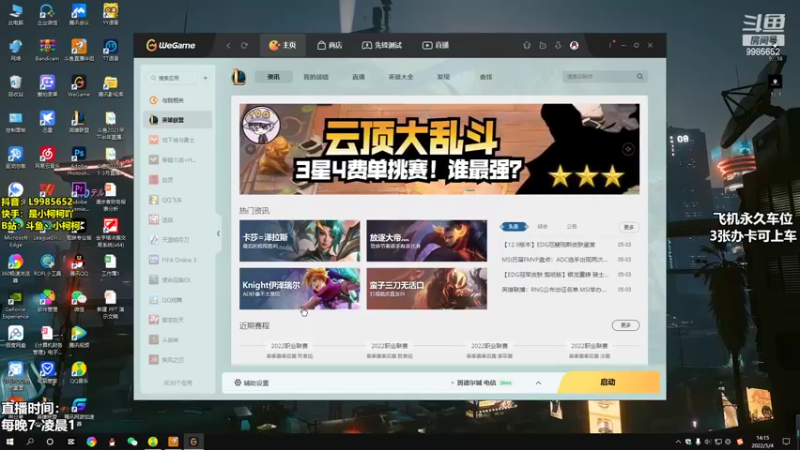Select the 综合 news filter
The image size is (800, 450).
click(x=542, y=227)
